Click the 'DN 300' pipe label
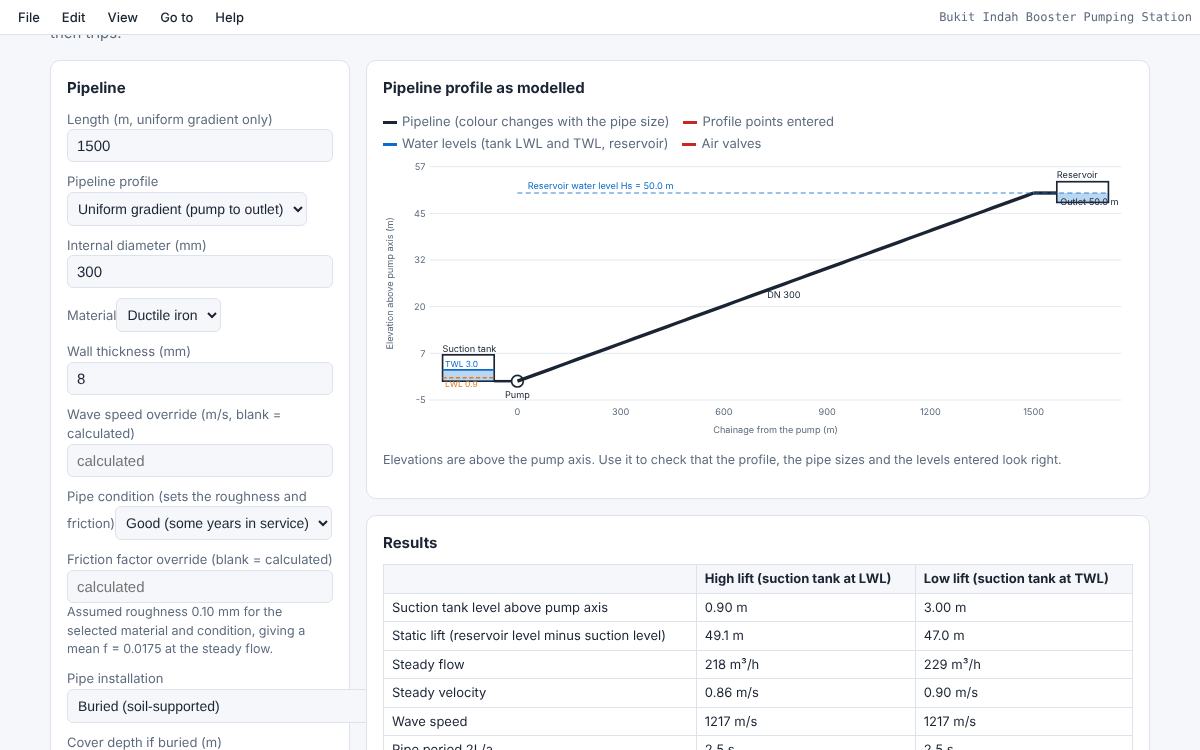The height and width of the screenshot is (750, 1200). 784,295
